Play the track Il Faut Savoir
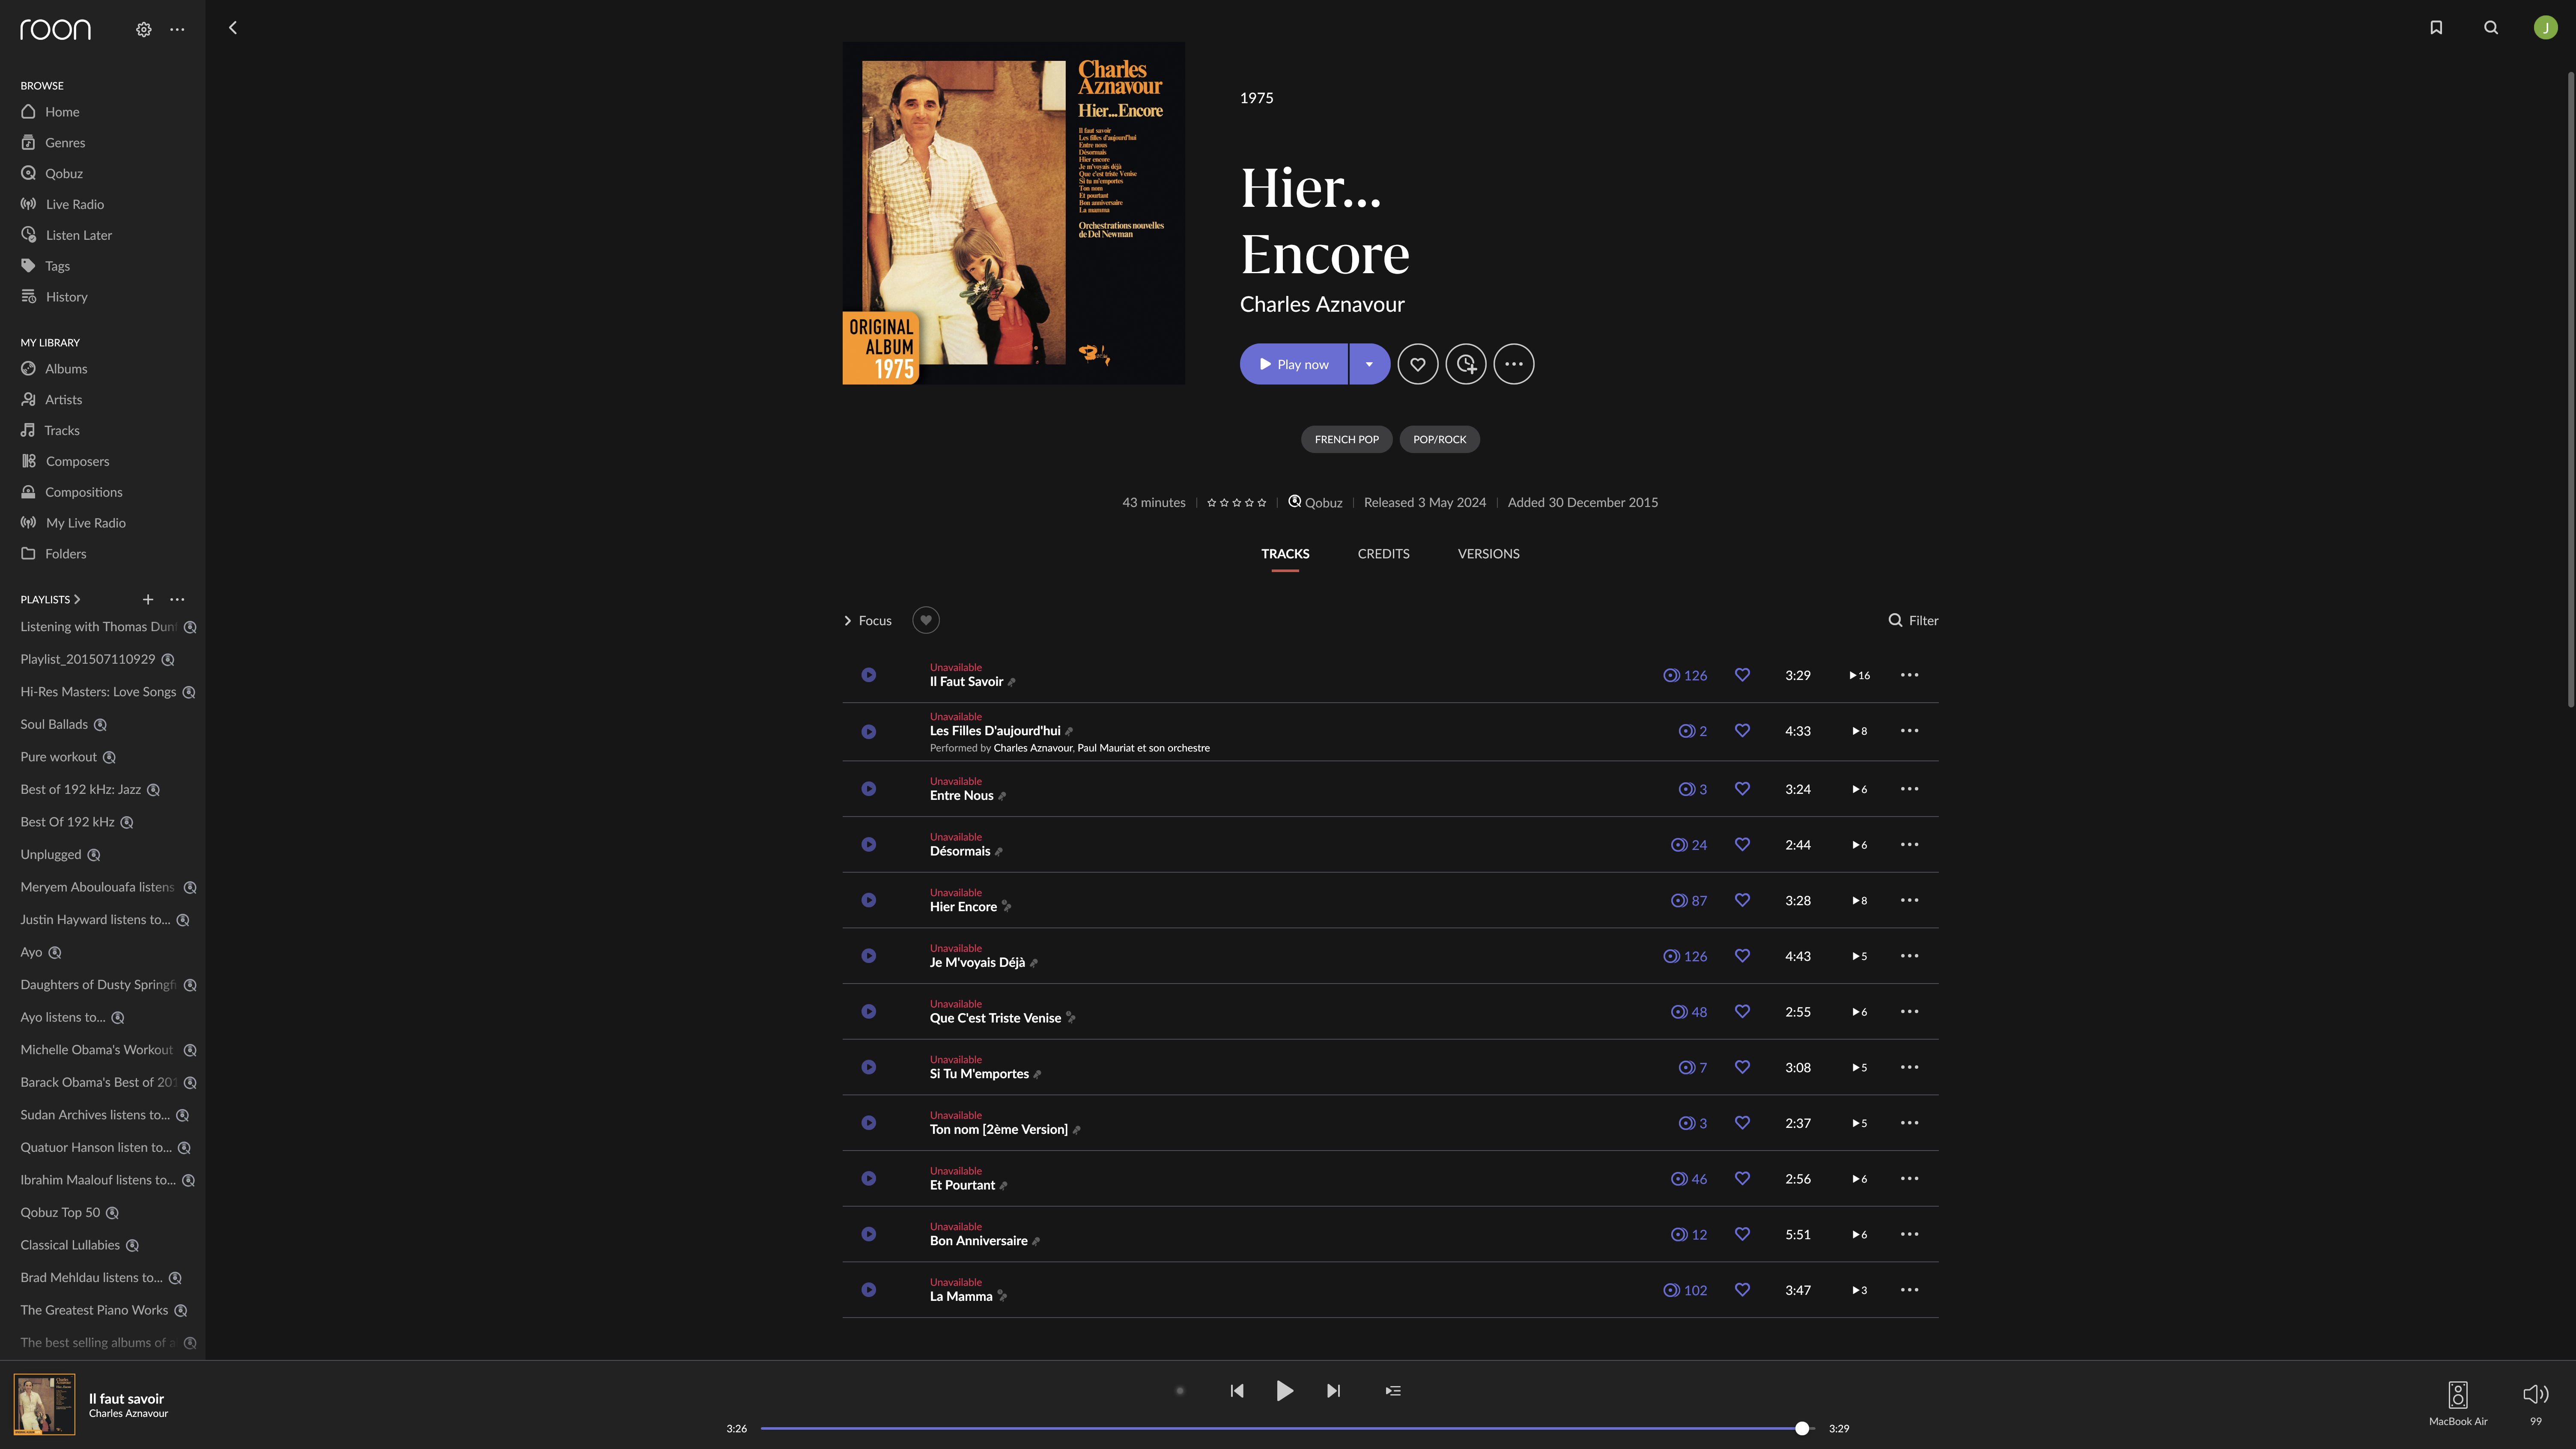 (869, 675)
